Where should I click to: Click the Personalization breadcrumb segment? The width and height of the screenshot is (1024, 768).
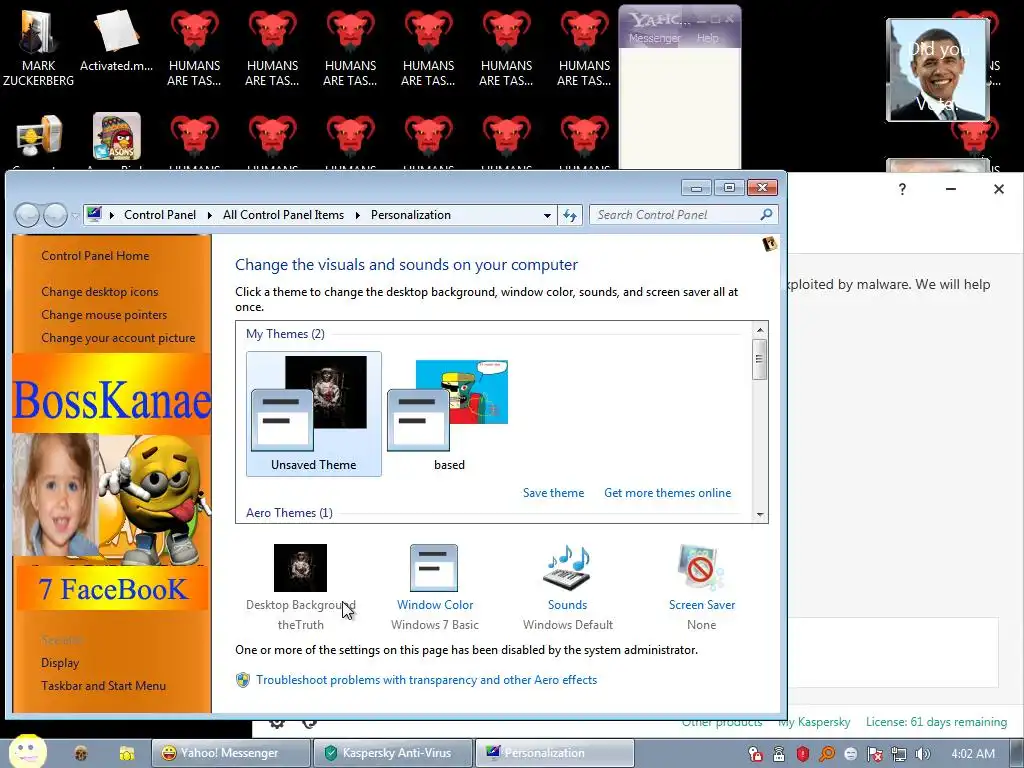click(x=411, y=215)
